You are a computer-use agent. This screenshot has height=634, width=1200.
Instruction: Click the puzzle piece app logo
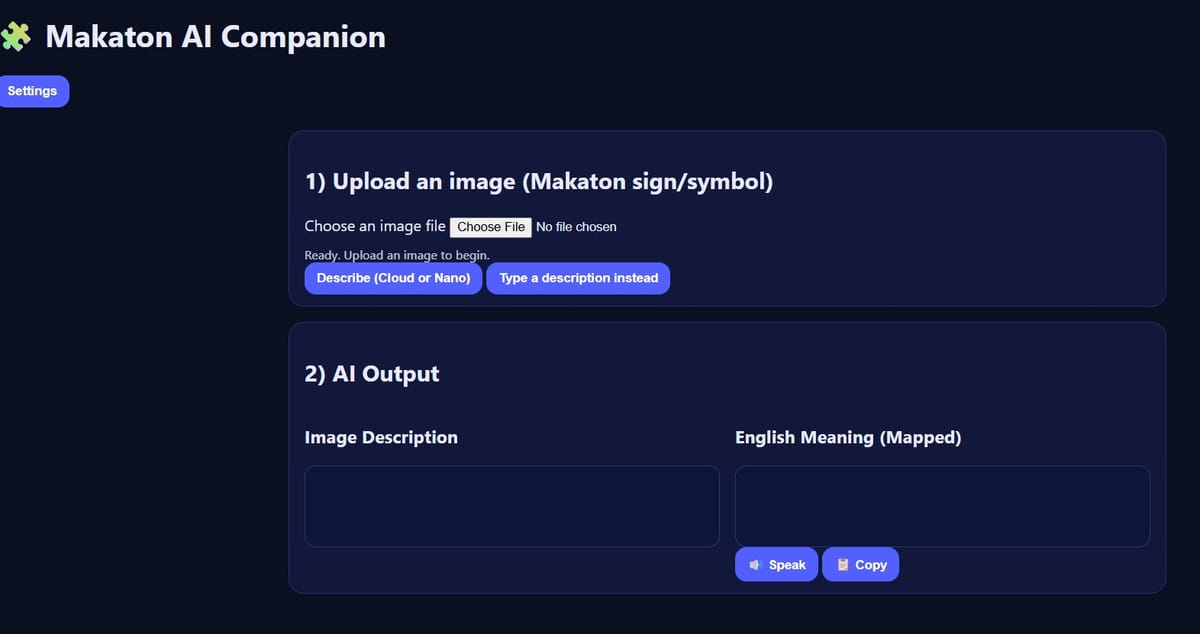tap(18, 36)
